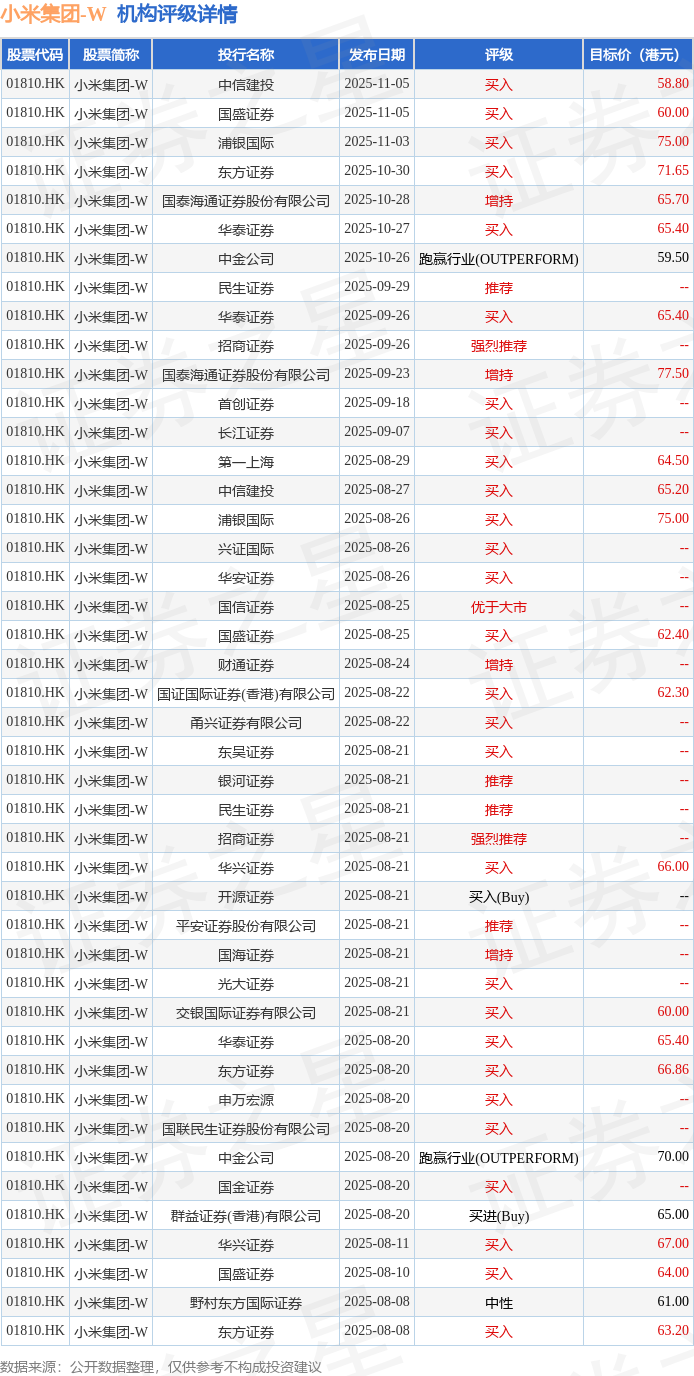Select the 野村东方国际证券 broker cell
This screenshot has height=1376, width=694.
pos(246,1302)
